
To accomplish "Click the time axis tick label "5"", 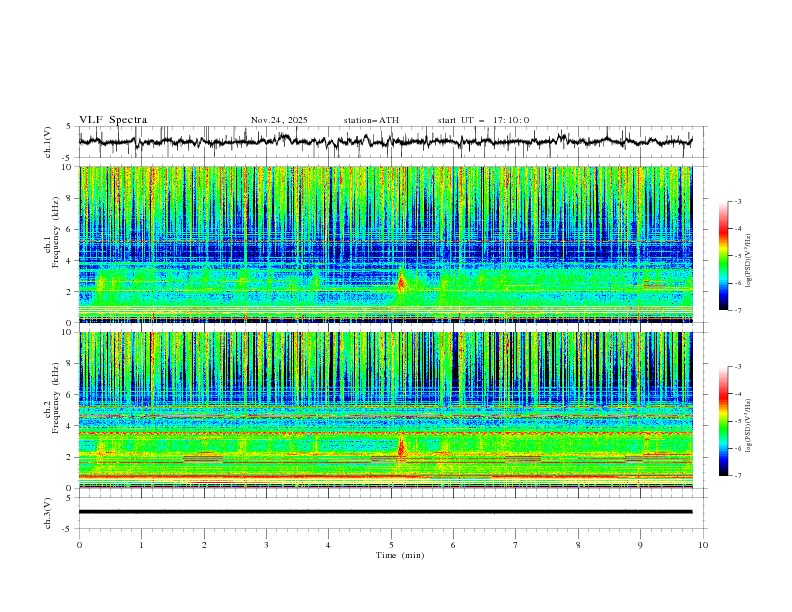I will click(391, 545).
